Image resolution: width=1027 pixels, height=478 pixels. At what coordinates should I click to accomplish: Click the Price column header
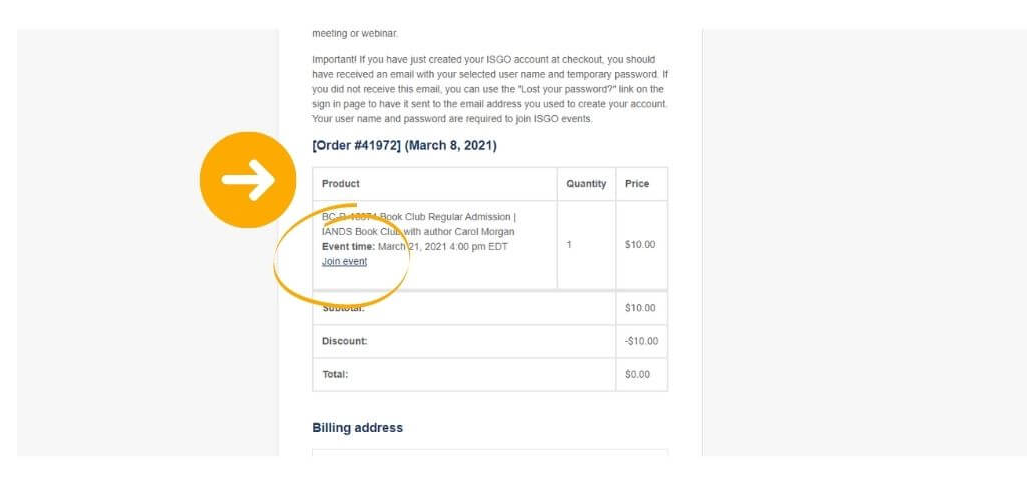637,184
